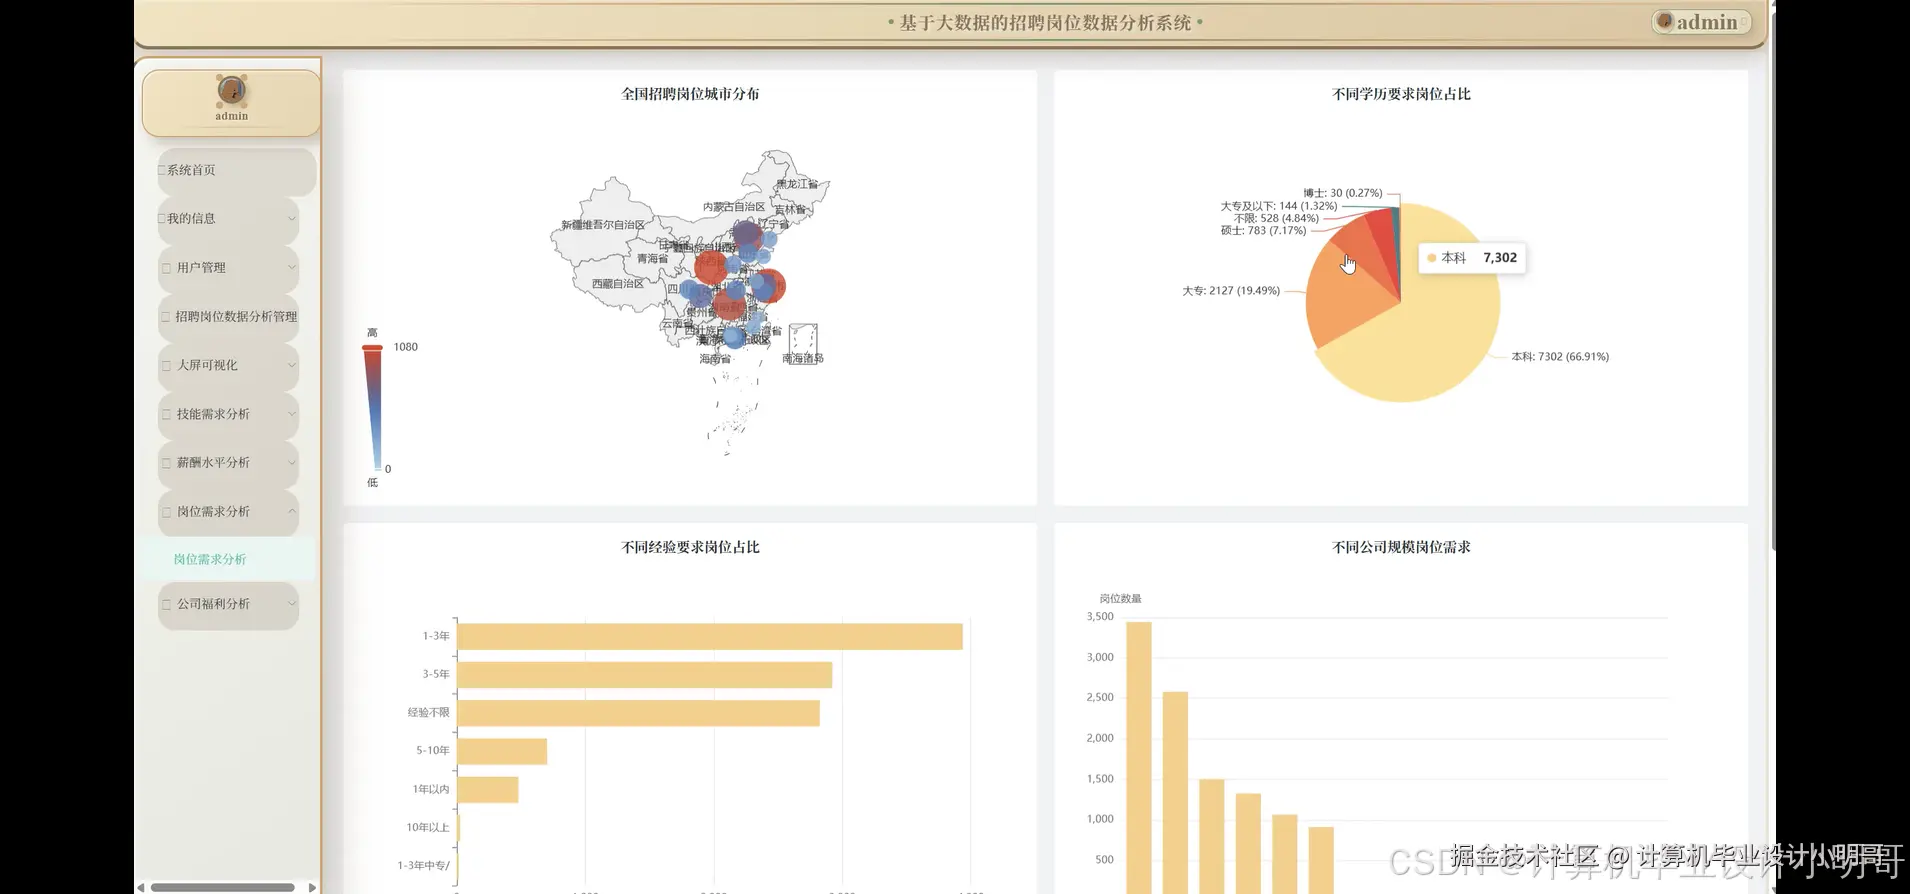
Task: Click the square icon before 招聘岗位数据分析管理
Action: pos(166,317)
